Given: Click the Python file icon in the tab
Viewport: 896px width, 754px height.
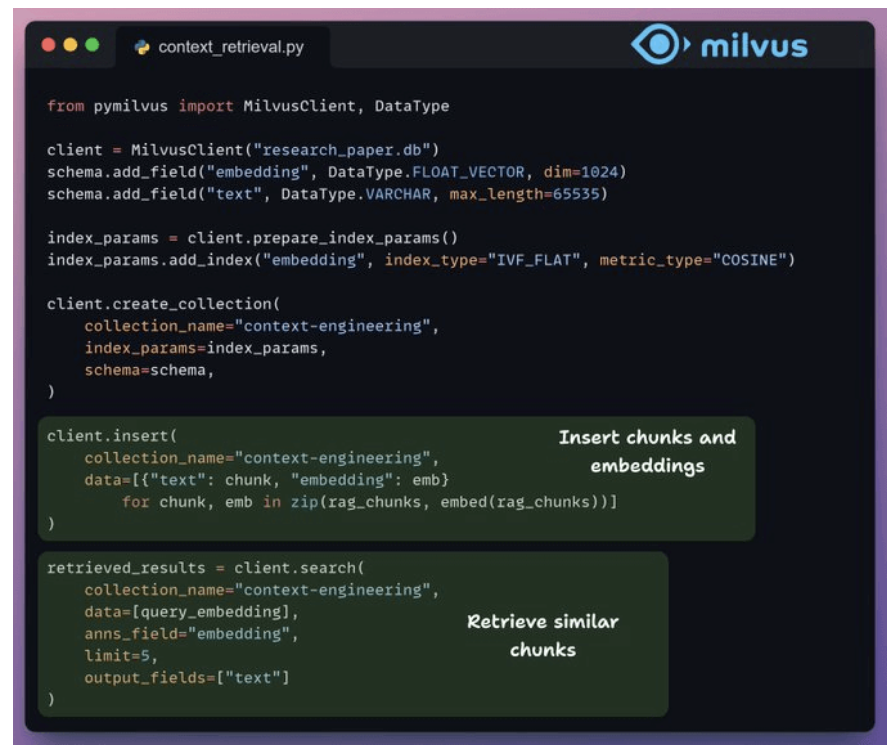Looking at the screenshot, I should 142,47.
